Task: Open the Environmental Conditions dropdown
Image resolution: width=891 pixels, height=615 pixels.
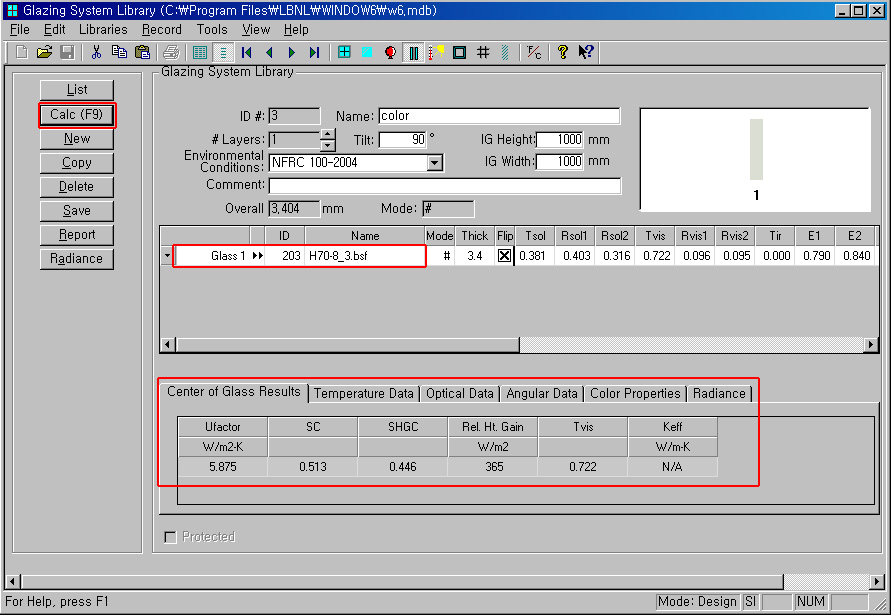Action: click(x=435, y=162)
